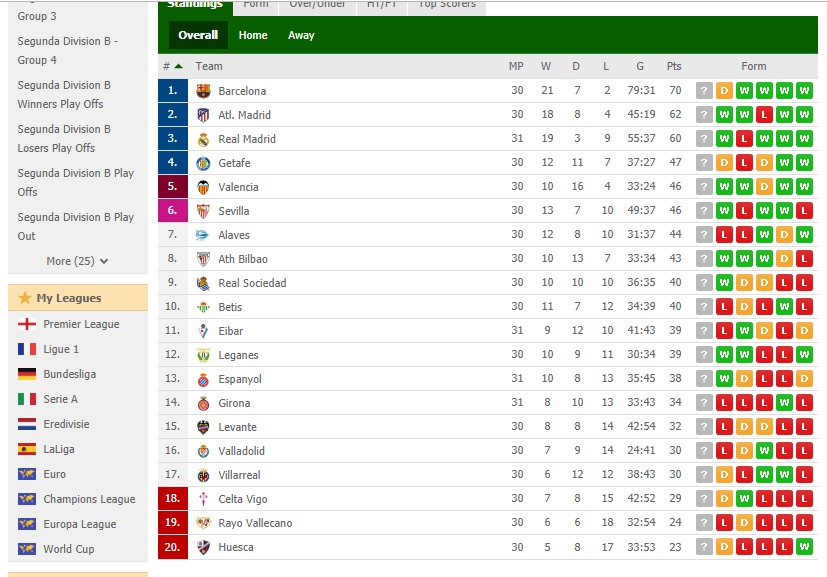Click Sevilla's most recent red L badge
Viewport: 827px width, 577px height.
(804, 211)
